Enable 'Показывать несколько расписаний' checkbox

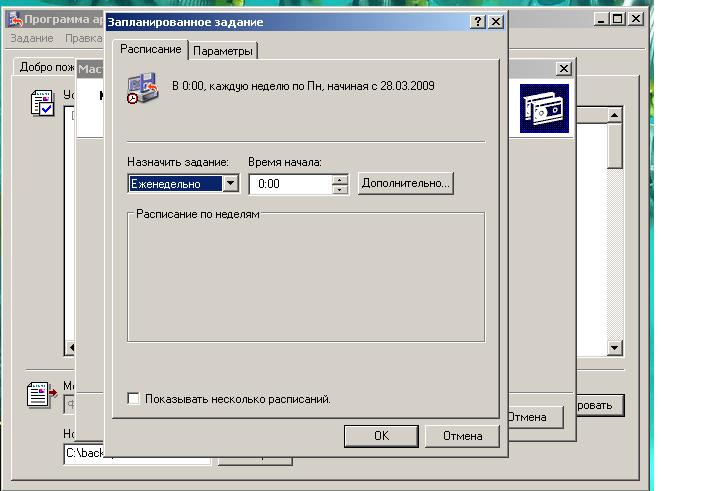tap(133, 398)
